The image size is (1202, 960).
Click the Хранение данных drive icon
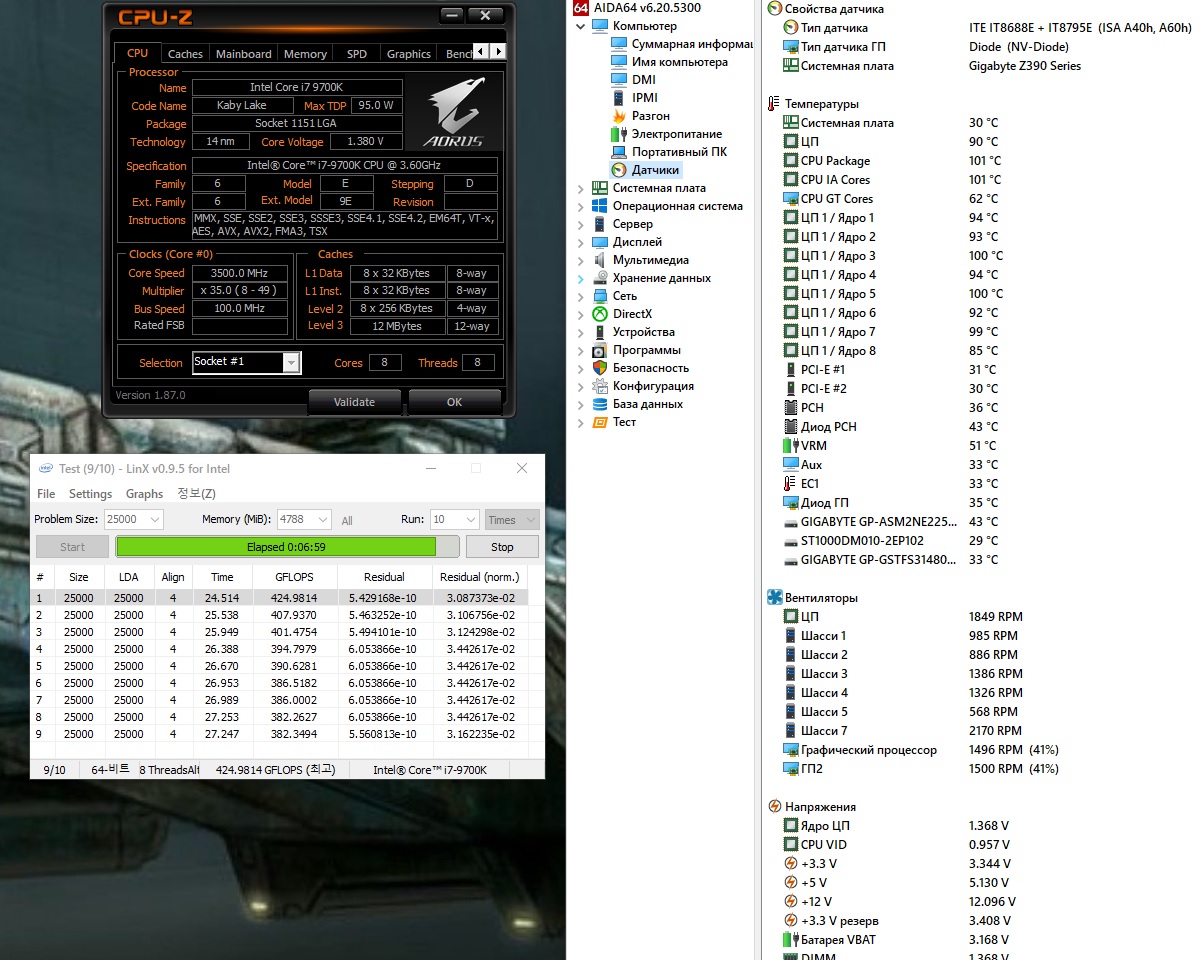pos(600,278)
